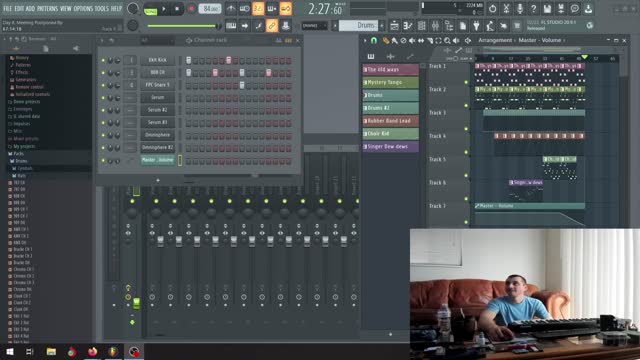640x360 pixels.
Task: Open Channel rack menu arrow
Action: coord(102,40)
